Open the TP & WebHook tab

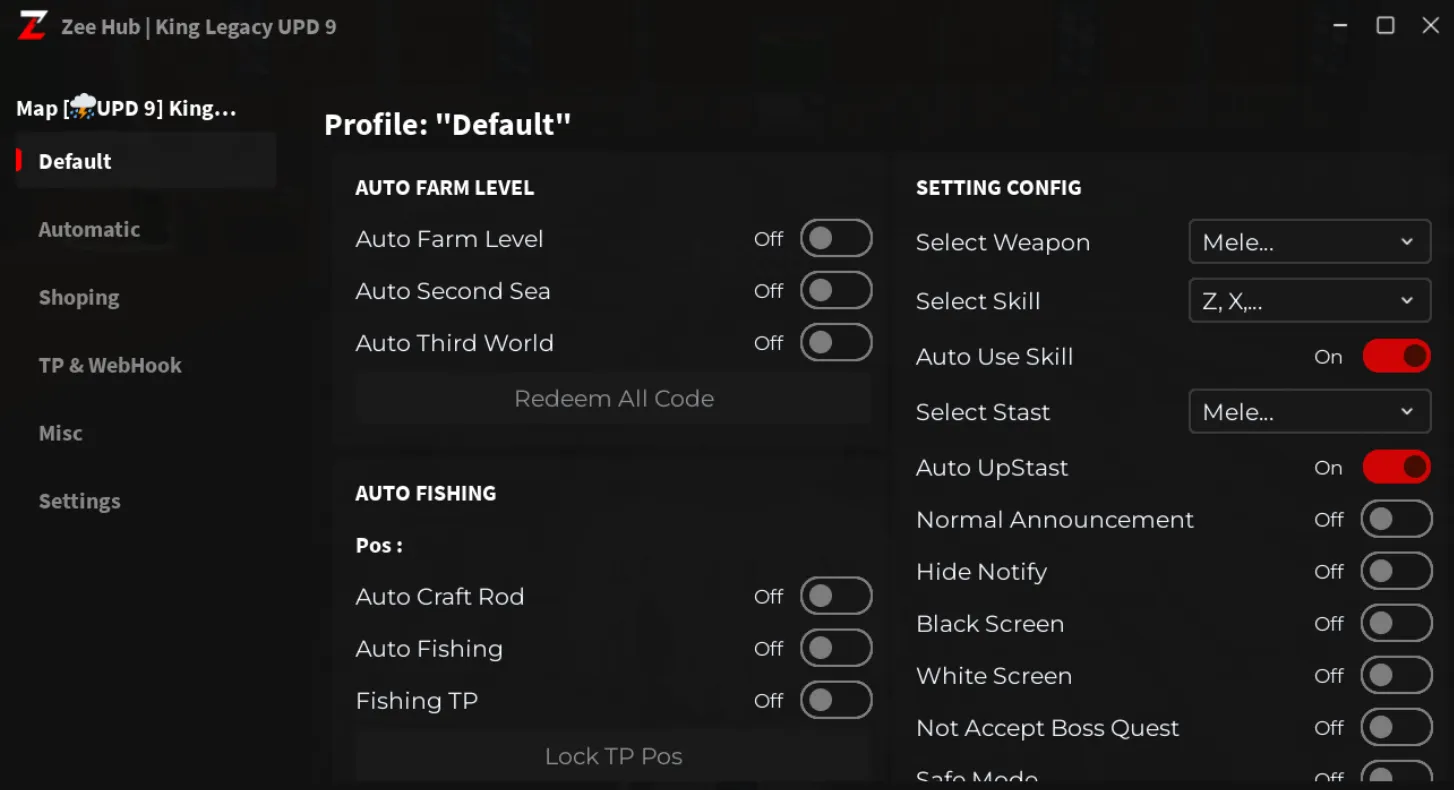pyautogui.click(x=110, y=365)
